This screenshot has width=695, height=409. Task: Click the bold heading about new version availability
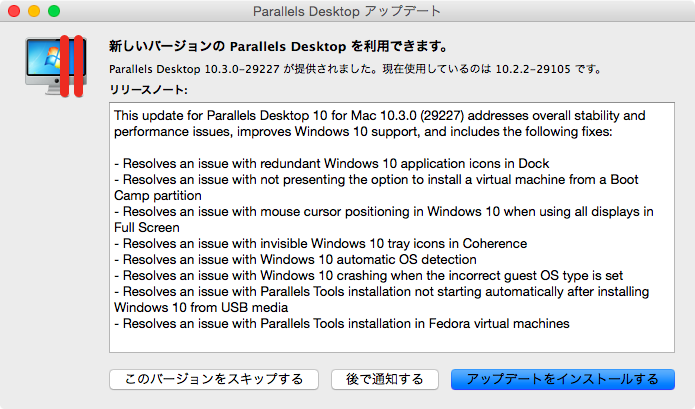[x=278, y=46]
